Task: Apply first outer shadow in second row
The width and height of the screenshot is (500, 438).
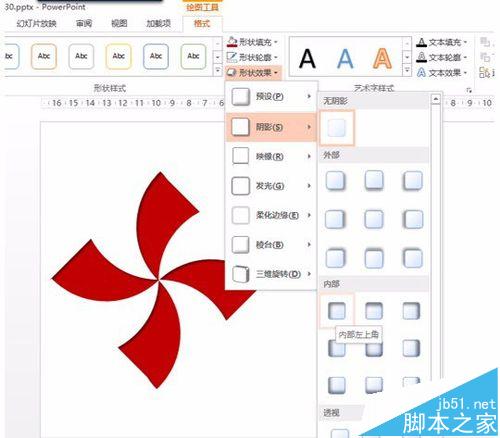Action: [x=335, y=220]
